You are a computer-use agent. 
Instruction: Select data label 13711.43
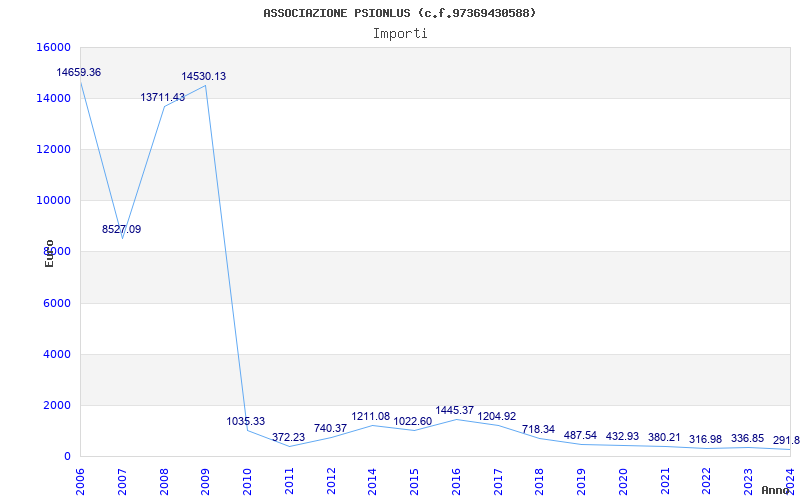(x=163, y=97)
